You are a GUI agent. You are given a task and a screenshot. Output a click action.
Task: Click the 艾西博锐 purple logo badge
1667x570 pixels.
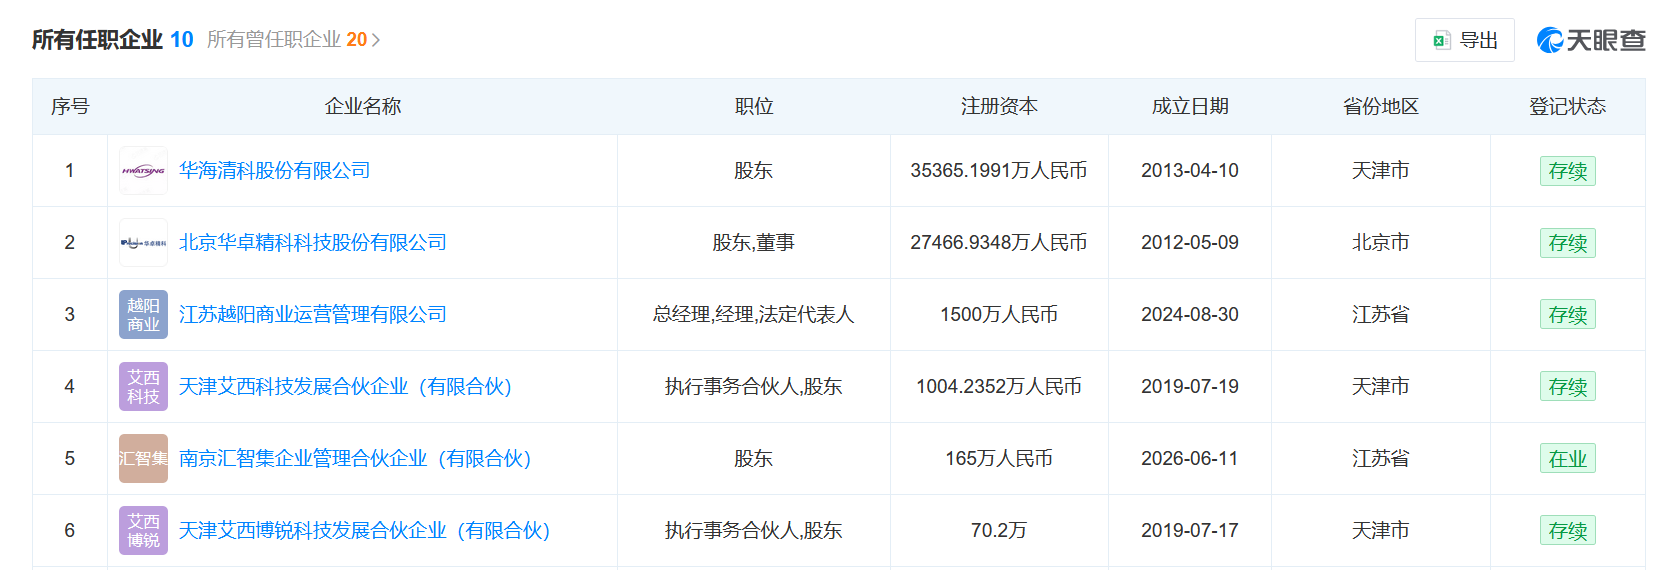pos(143,531)
